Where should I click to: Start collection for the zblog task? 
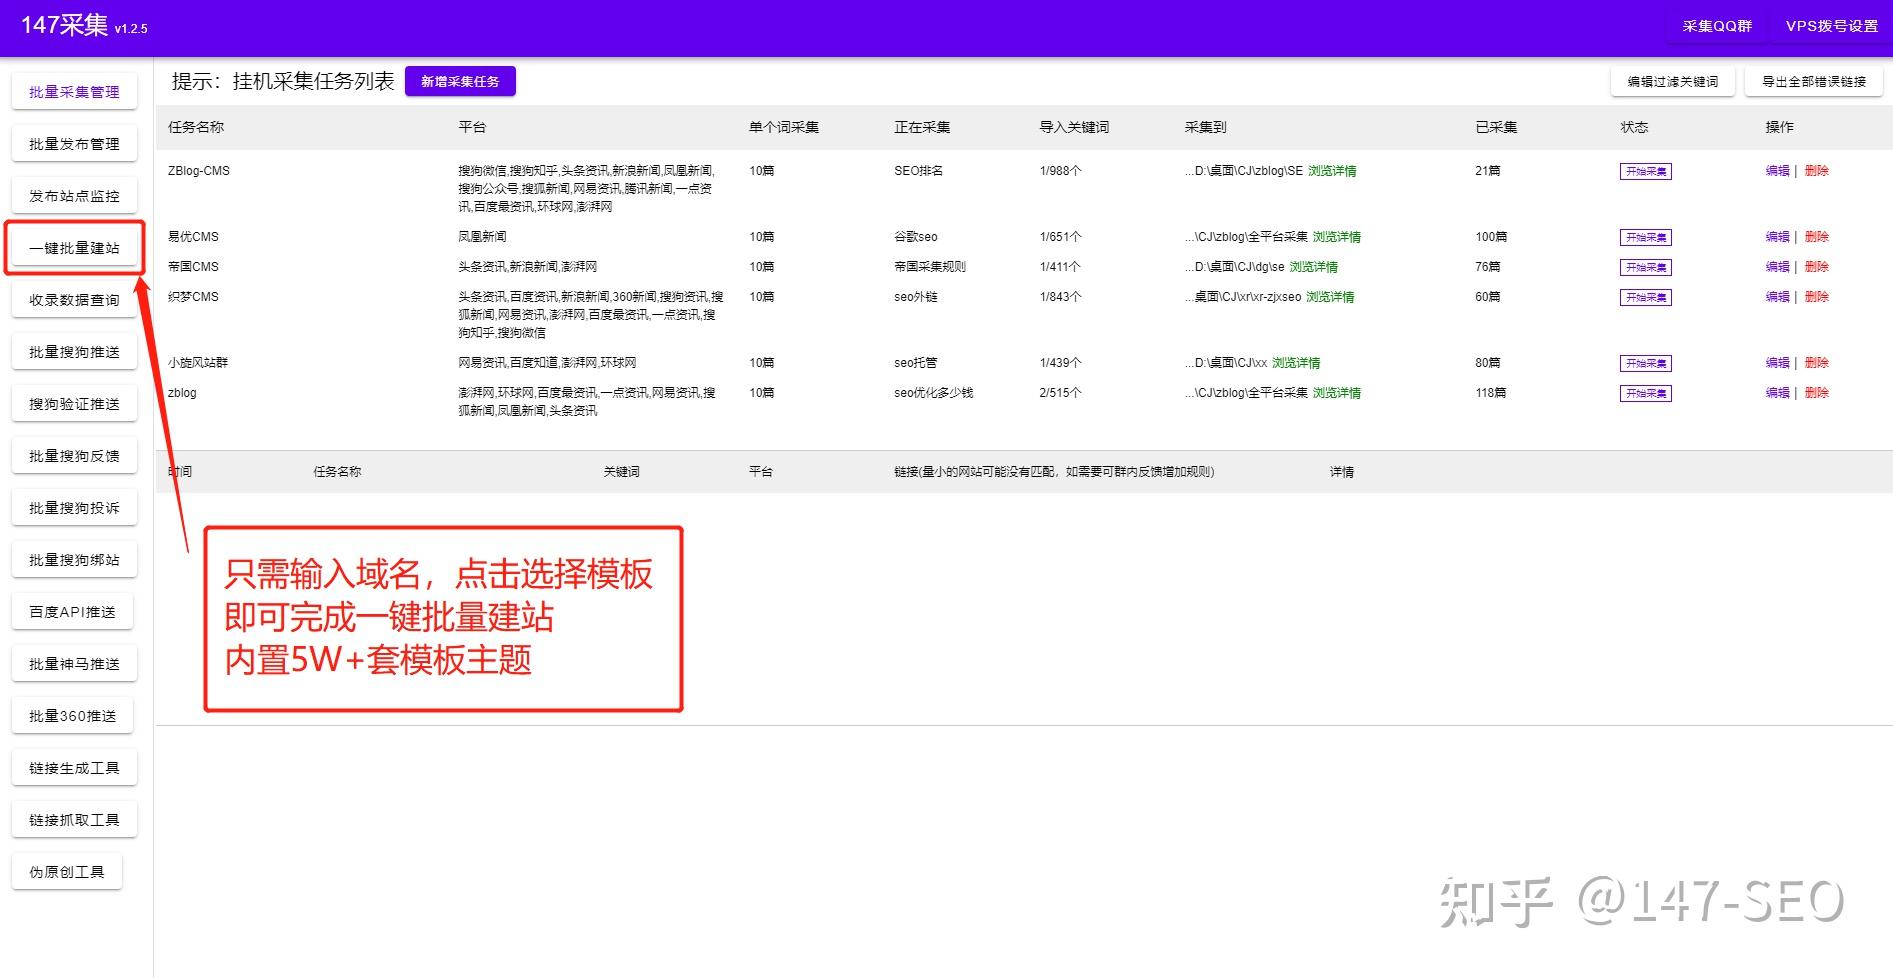click(1644, 393)
